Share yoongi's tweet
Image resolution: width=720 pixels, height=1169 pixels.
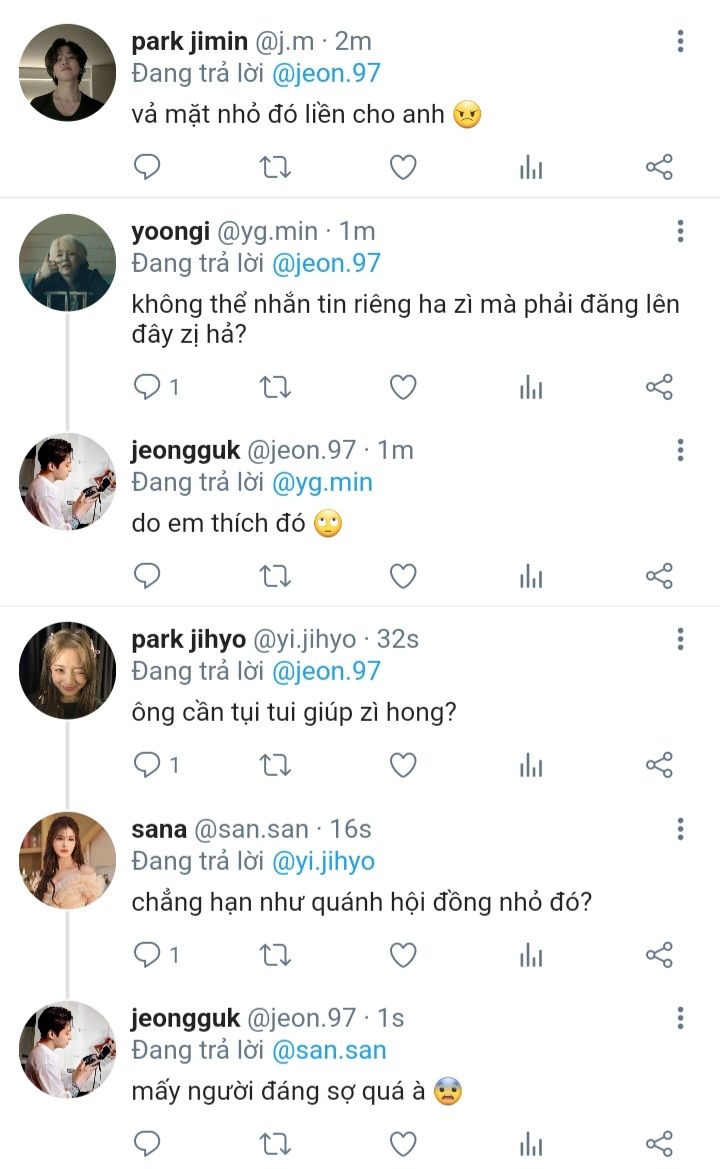coord(659,387)
